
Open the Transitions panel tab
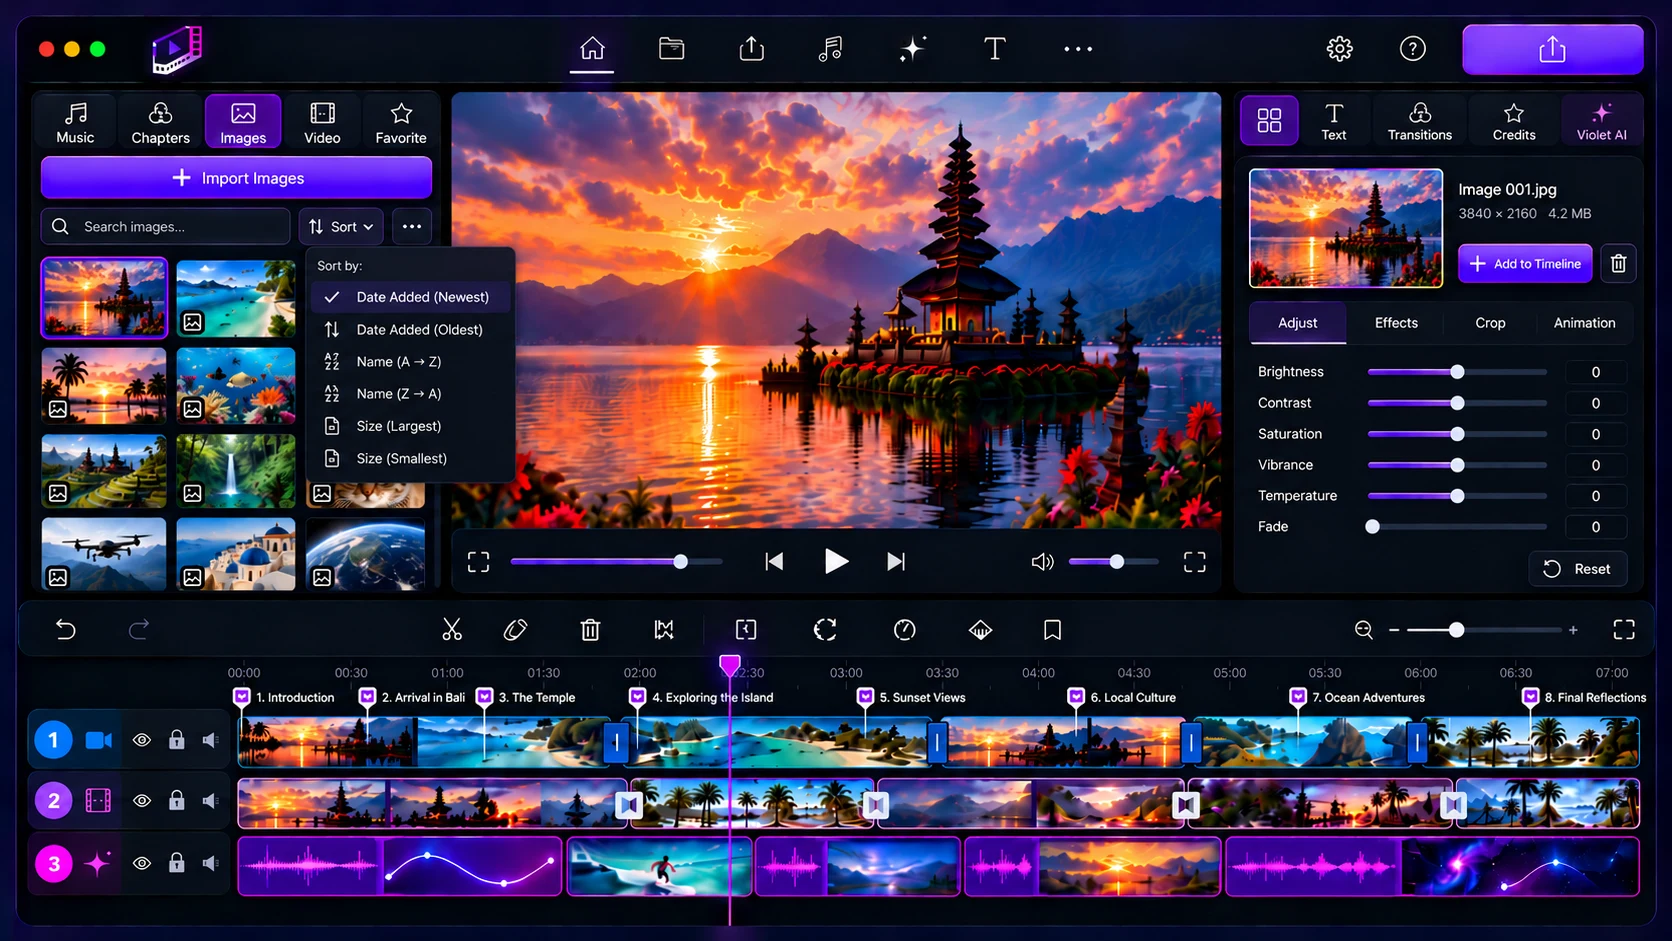(1419, 121)
